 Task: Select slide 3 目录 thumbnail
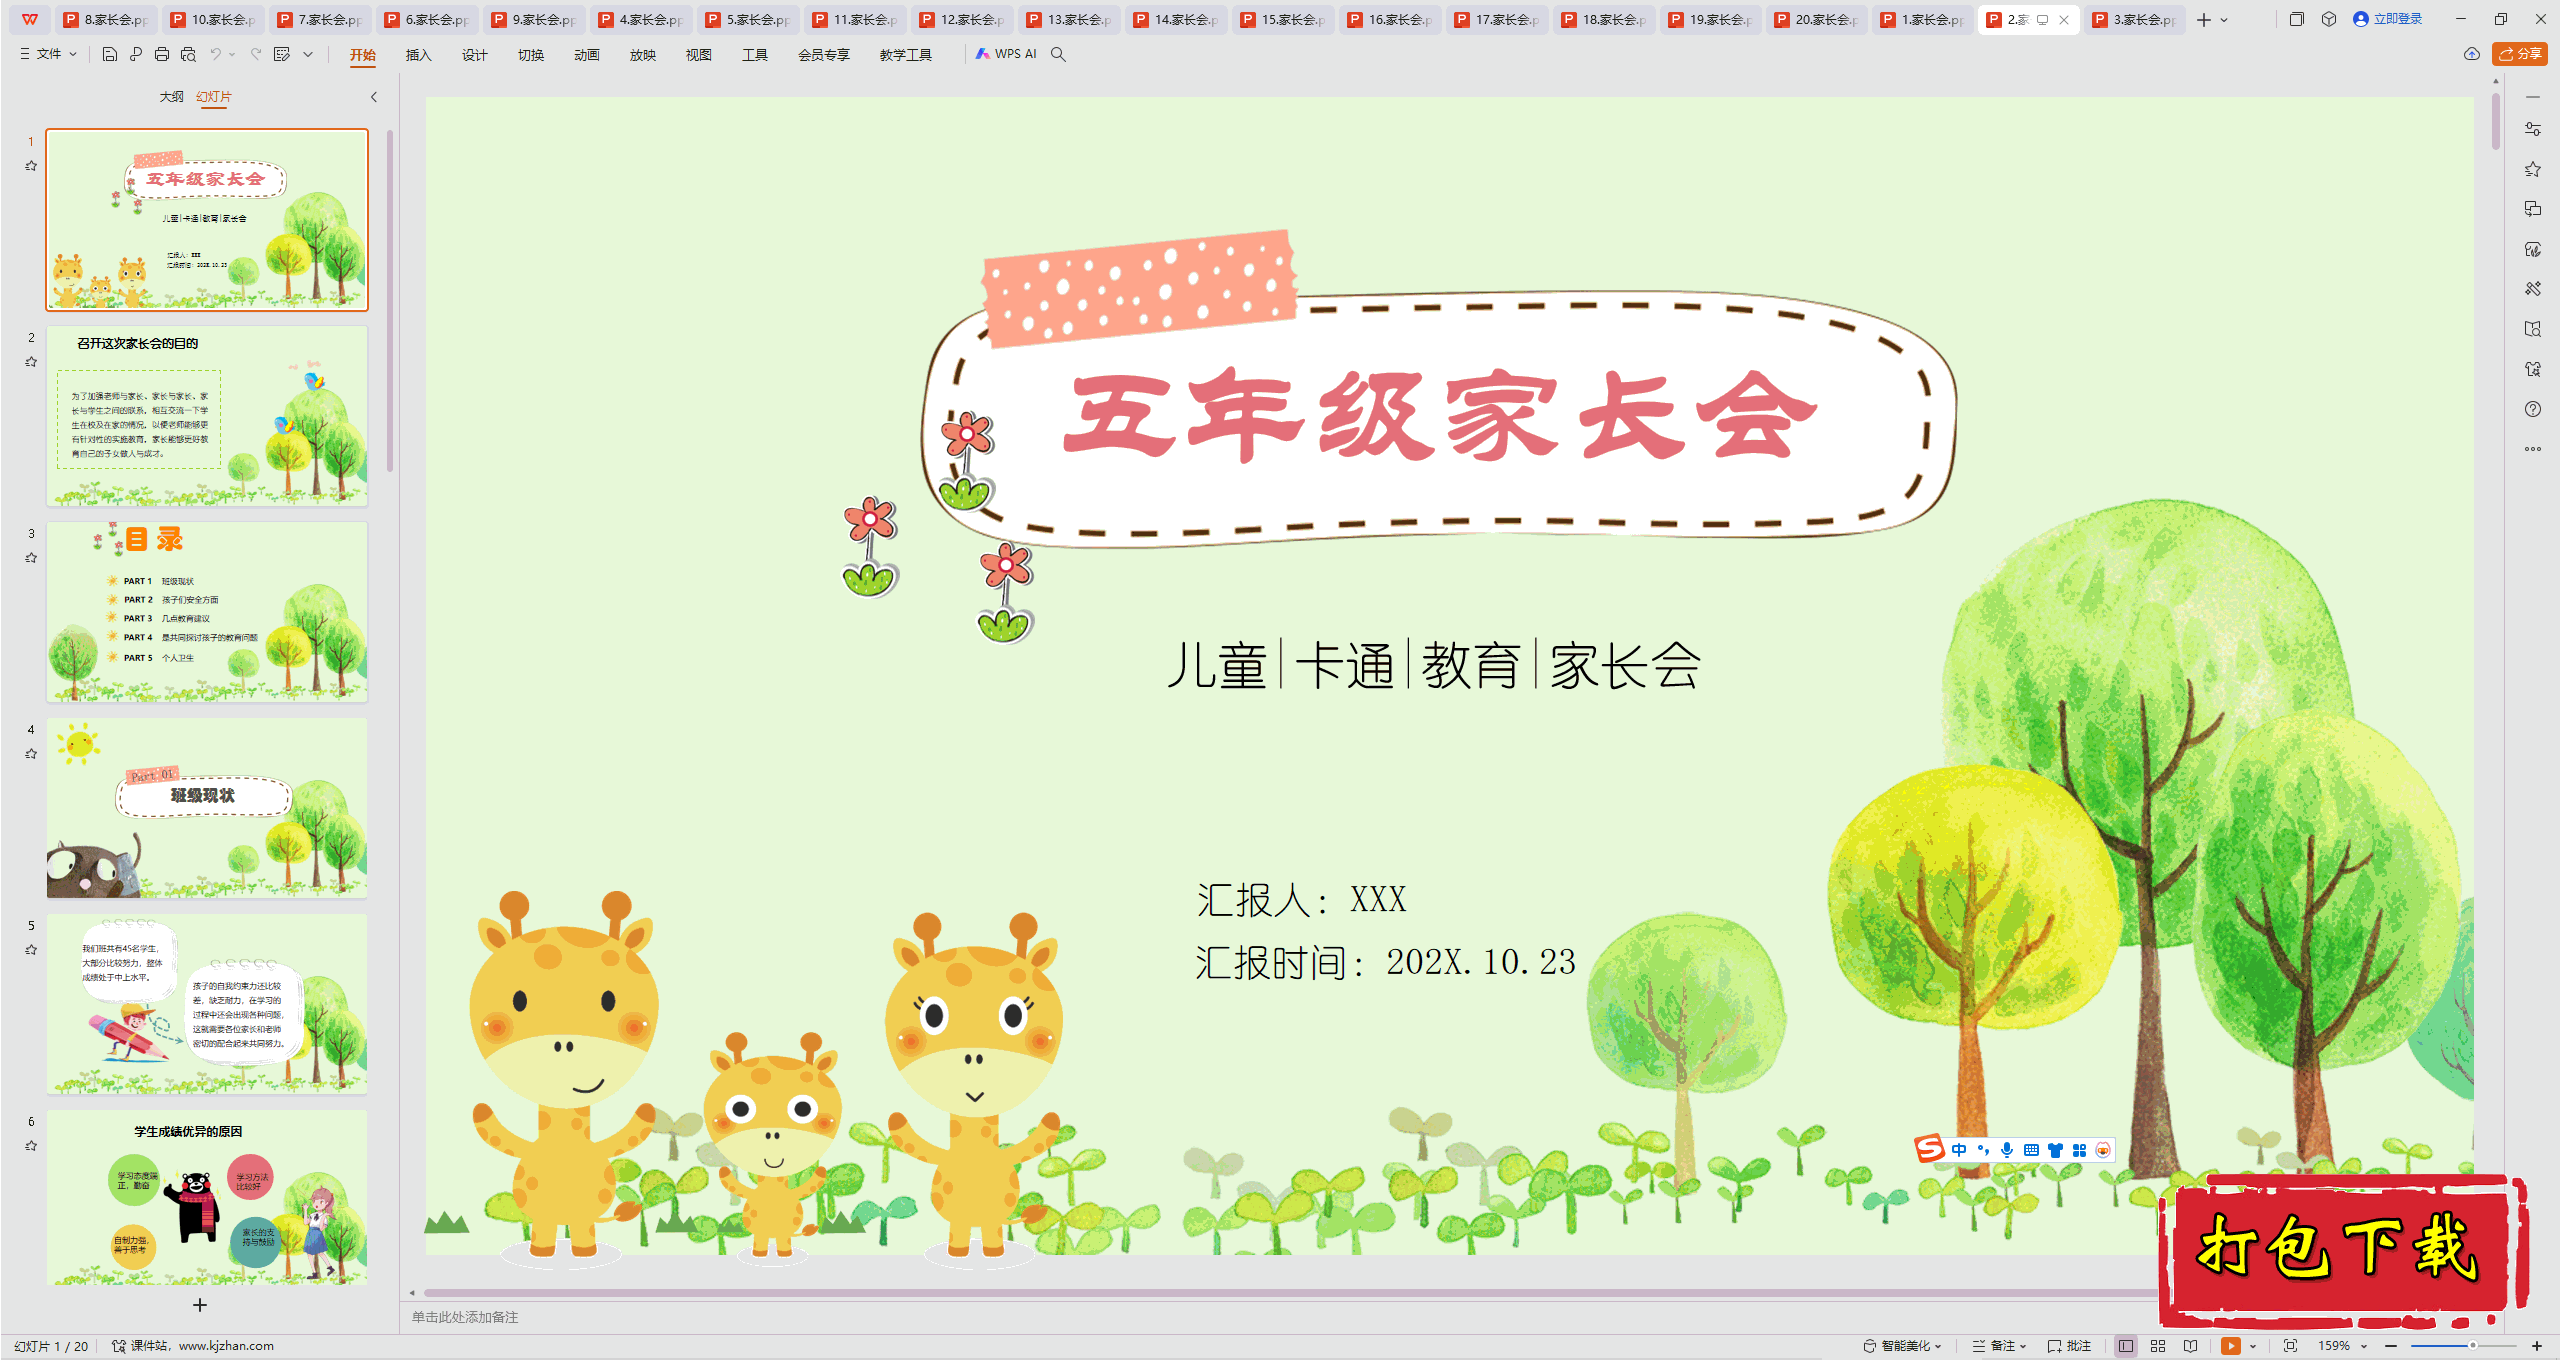(x=207, y=611)
